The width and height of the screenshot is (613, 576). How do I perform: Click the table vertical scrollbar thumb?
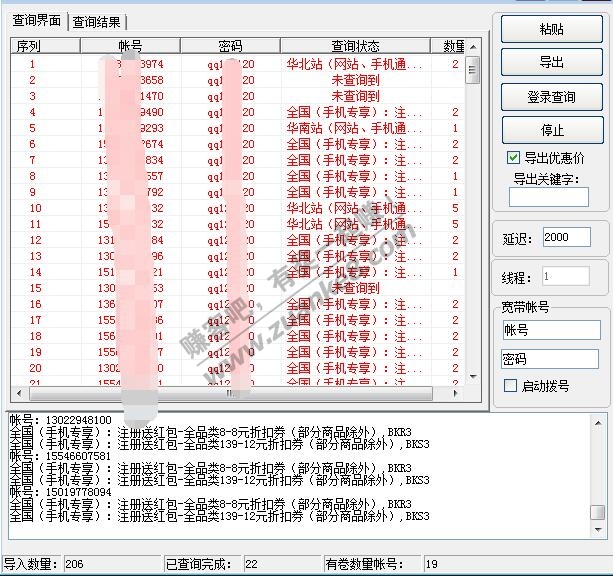point(473,70)
